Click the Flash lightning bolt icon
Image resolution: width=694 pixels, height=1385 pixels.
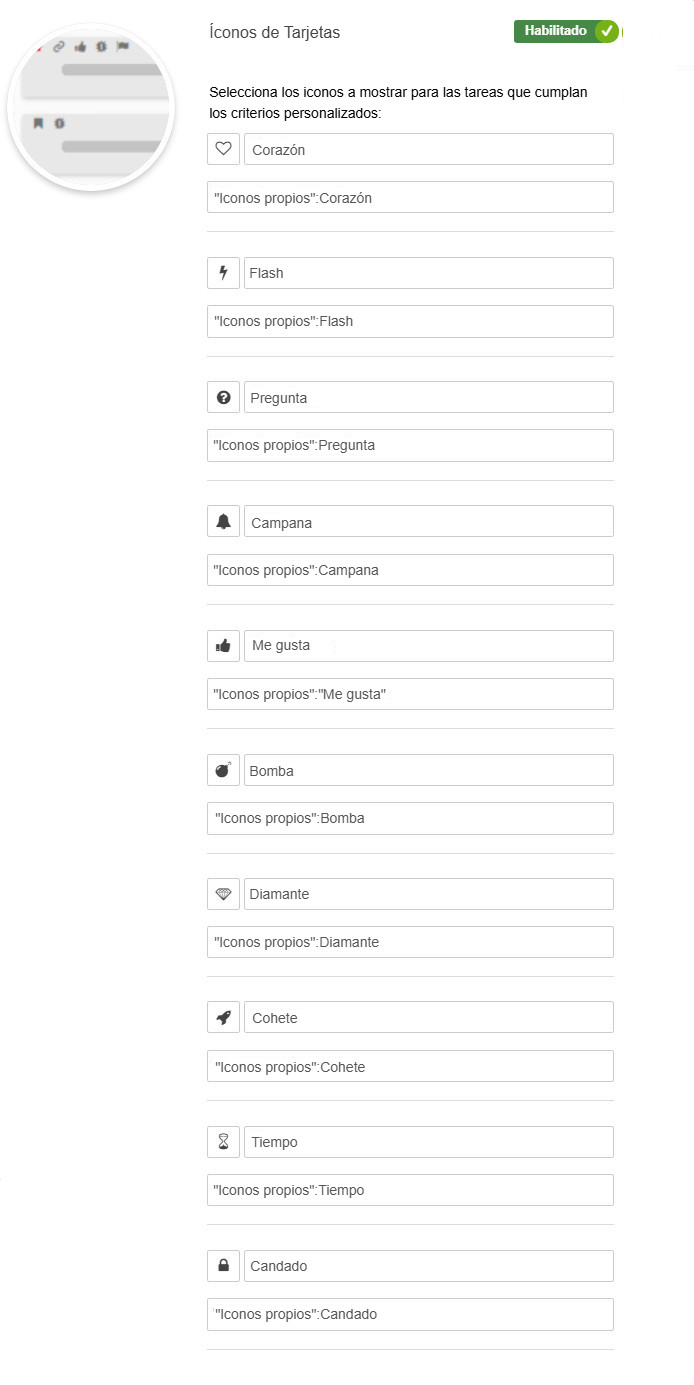pos(223,272)
